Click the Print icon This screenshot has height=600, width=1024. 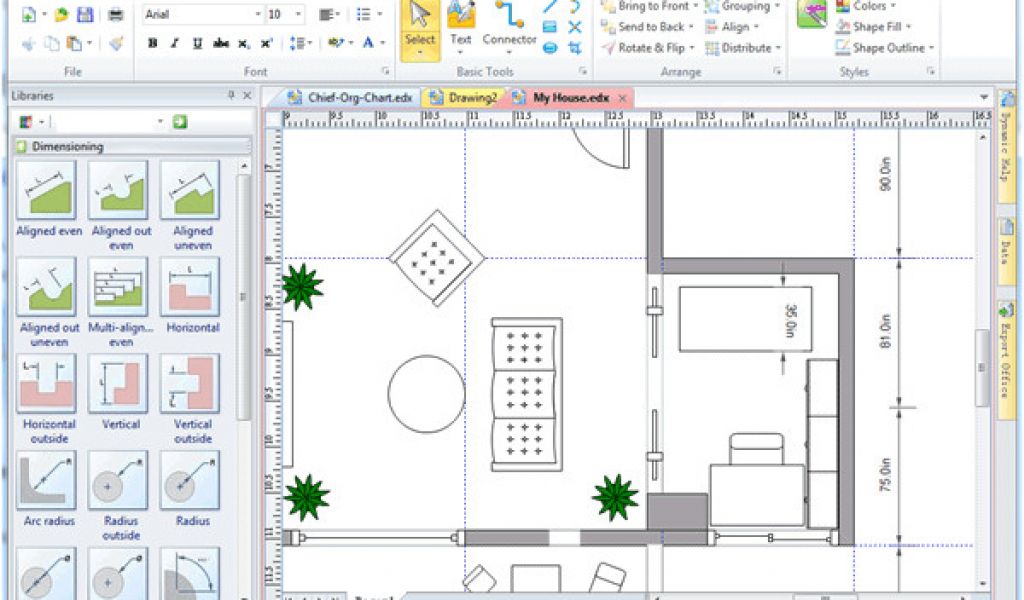coord(116,15)
